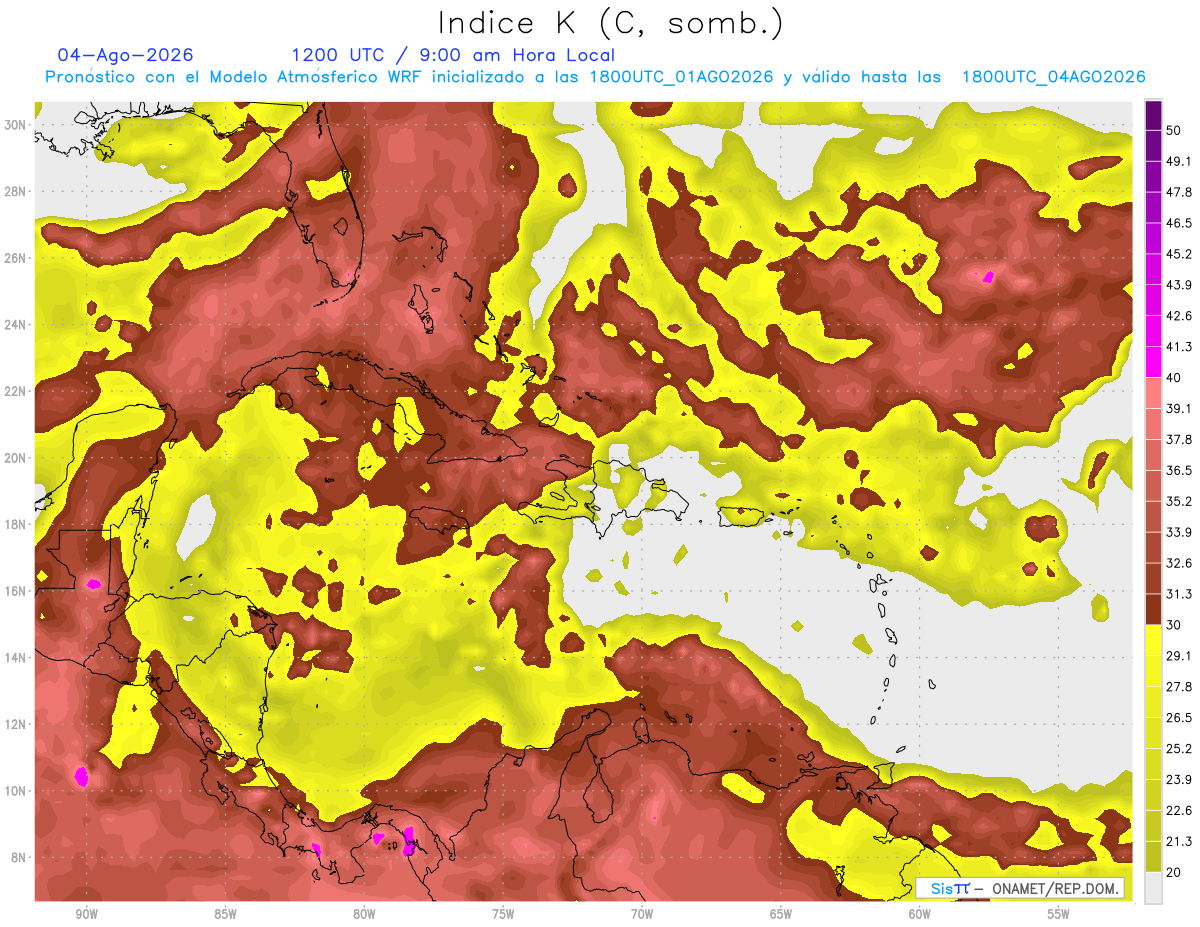The image size is (1200, 927).
Task: Click the colorbar value "43.9"
Action: coord(1179,285)
